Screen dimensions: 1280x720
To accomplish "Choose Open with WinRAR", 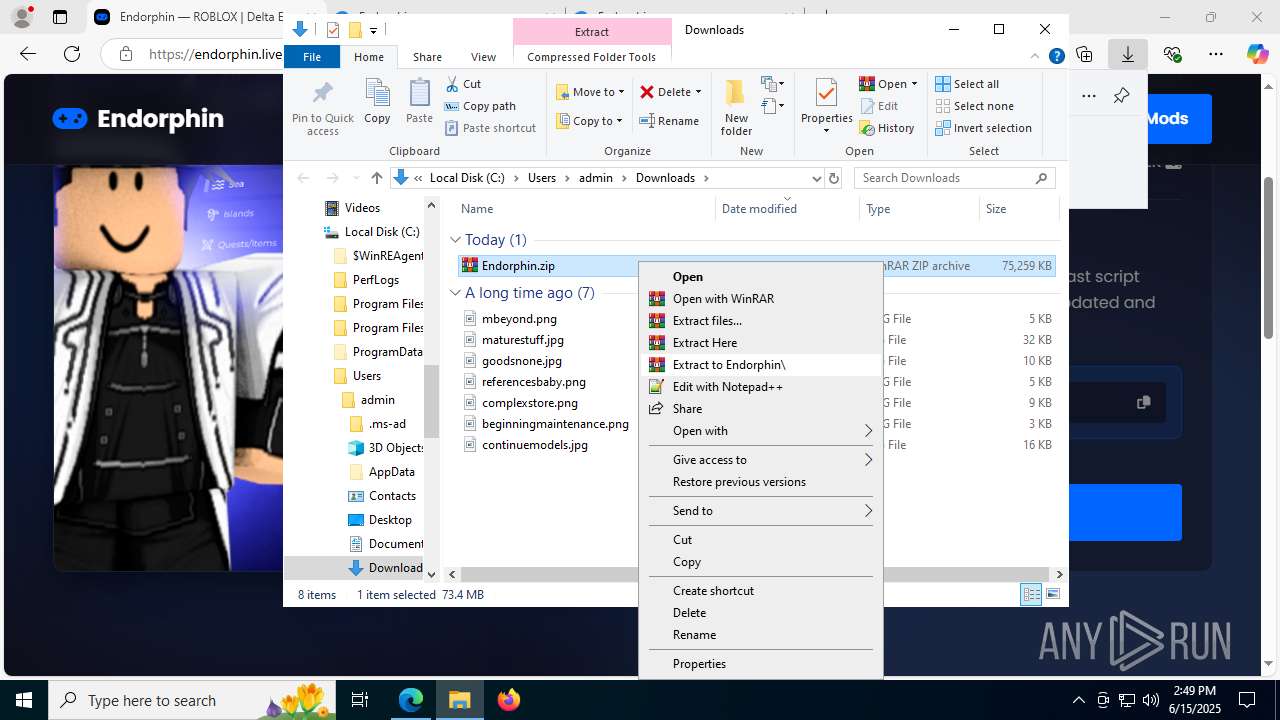I will click(760, 299).
